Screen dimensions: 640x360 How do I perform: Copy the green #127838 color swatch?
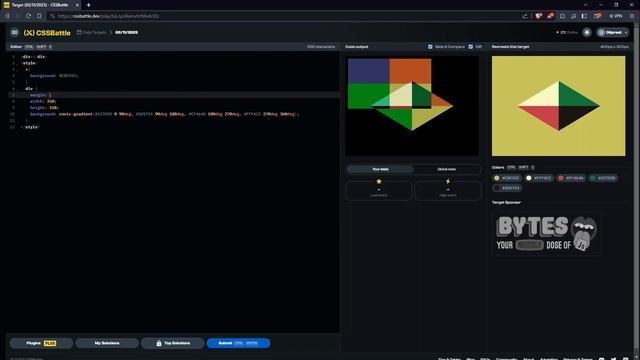(x=603, y=178)
